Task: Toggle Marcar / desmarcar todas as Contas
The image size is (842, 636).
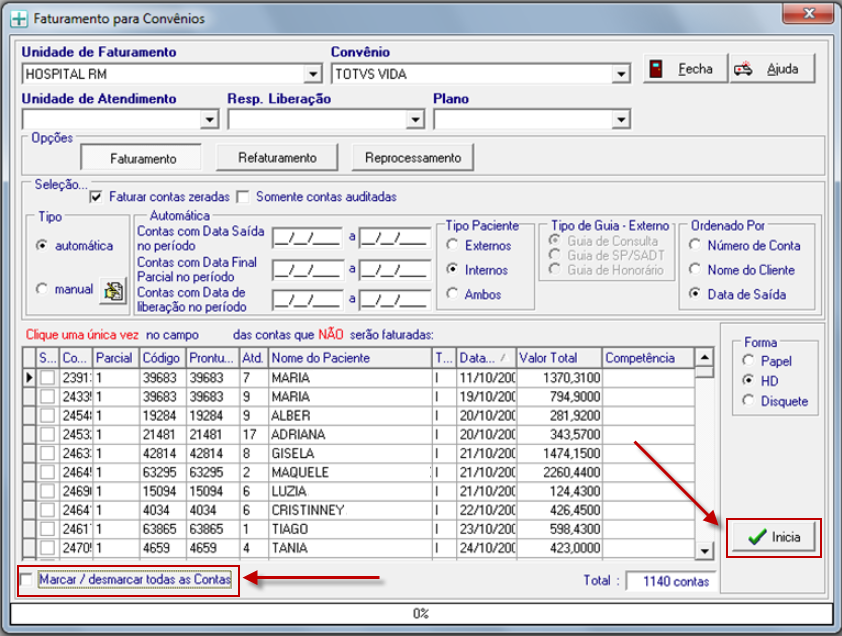Action: click(x=26, y=580)
